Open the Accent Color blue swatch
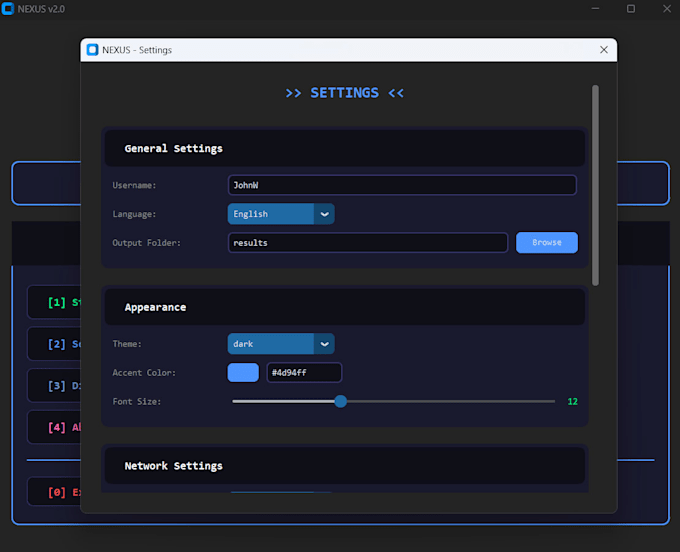The image size is (680, 552). click(243, 372)
